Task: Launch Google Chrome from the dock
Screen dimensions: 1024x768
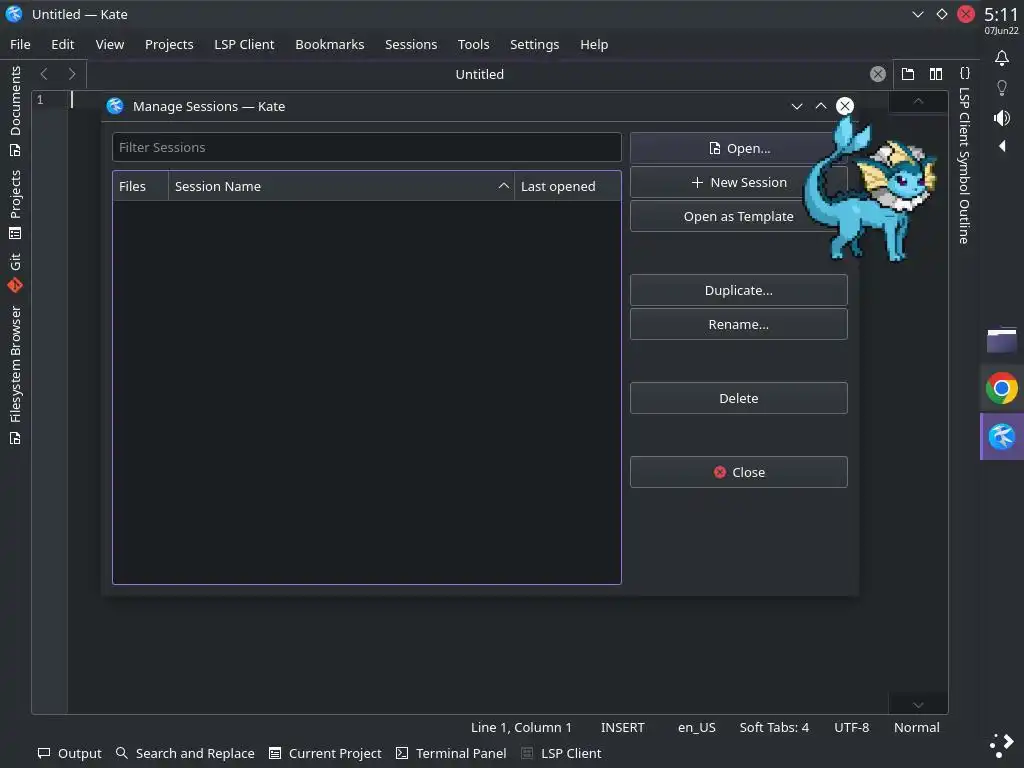Action: click(1002, 389)
